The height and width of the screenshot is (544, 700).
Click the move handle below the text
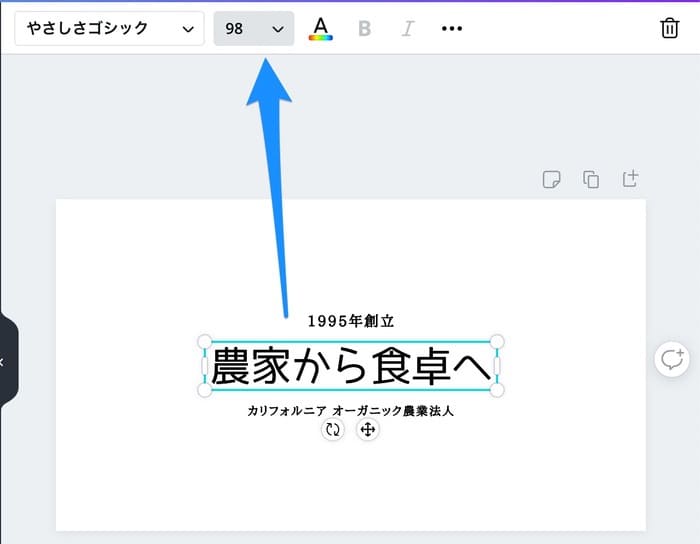pyautogui.click(x=367, y=430)
